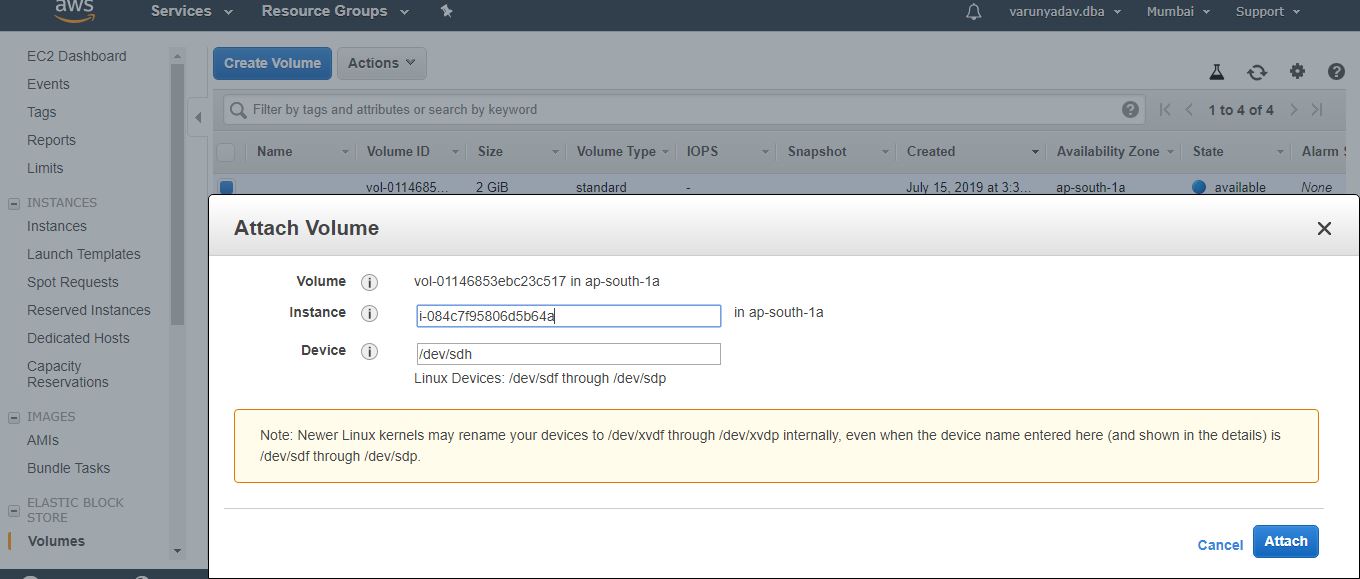
Task: Open column preferences via gear icon
Action: pyautogui.click(x=1297, y=72)
